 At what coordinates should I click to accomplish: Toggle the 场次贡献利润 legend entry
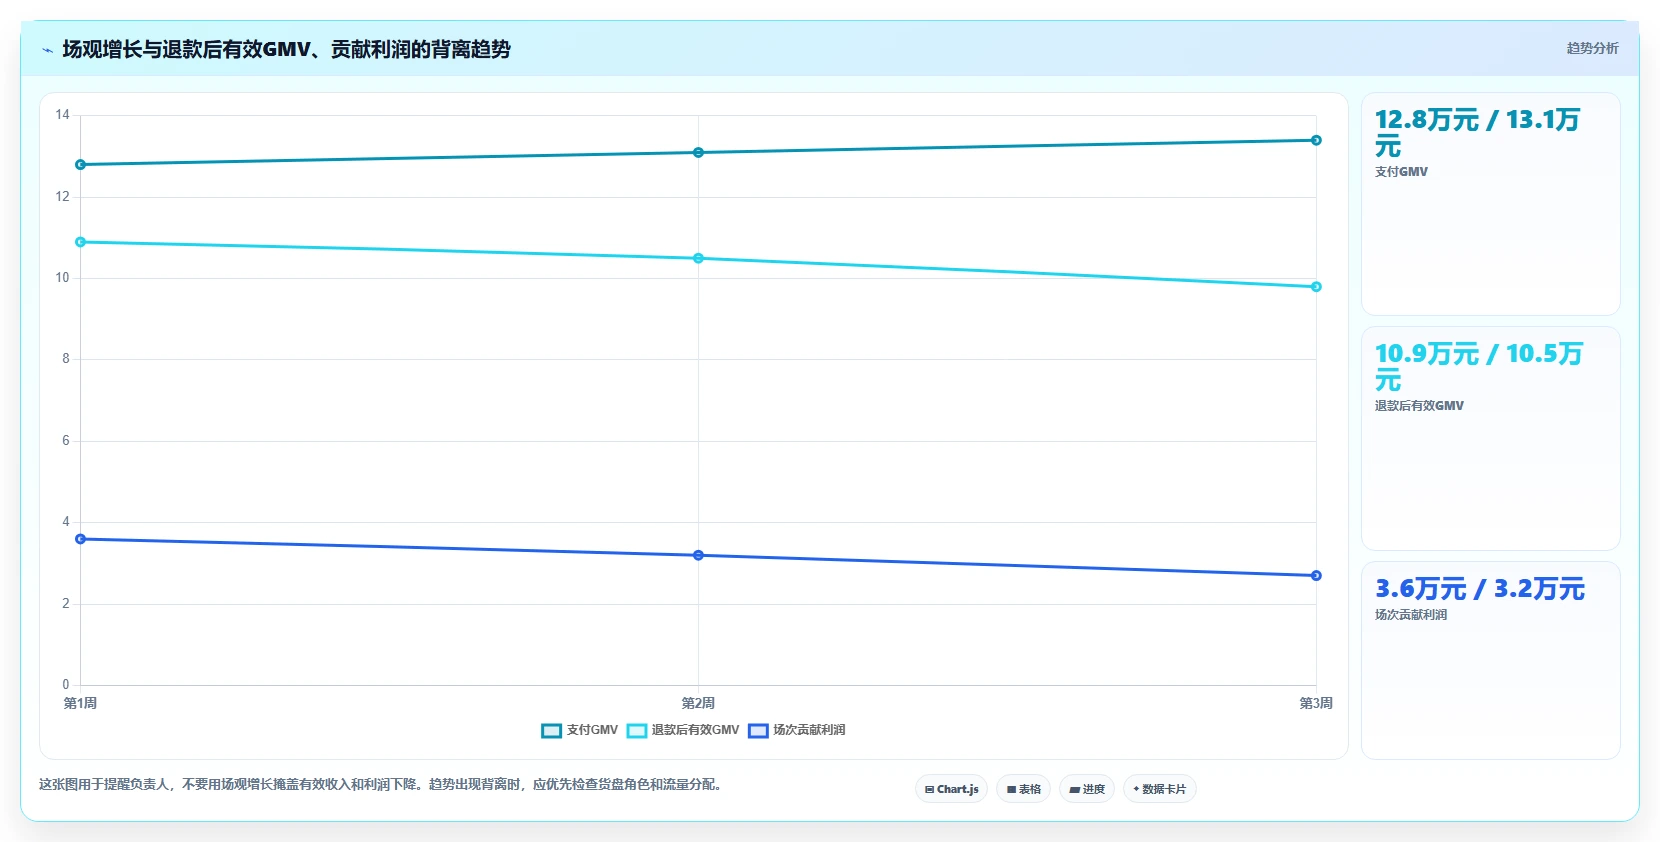point(797,730)
